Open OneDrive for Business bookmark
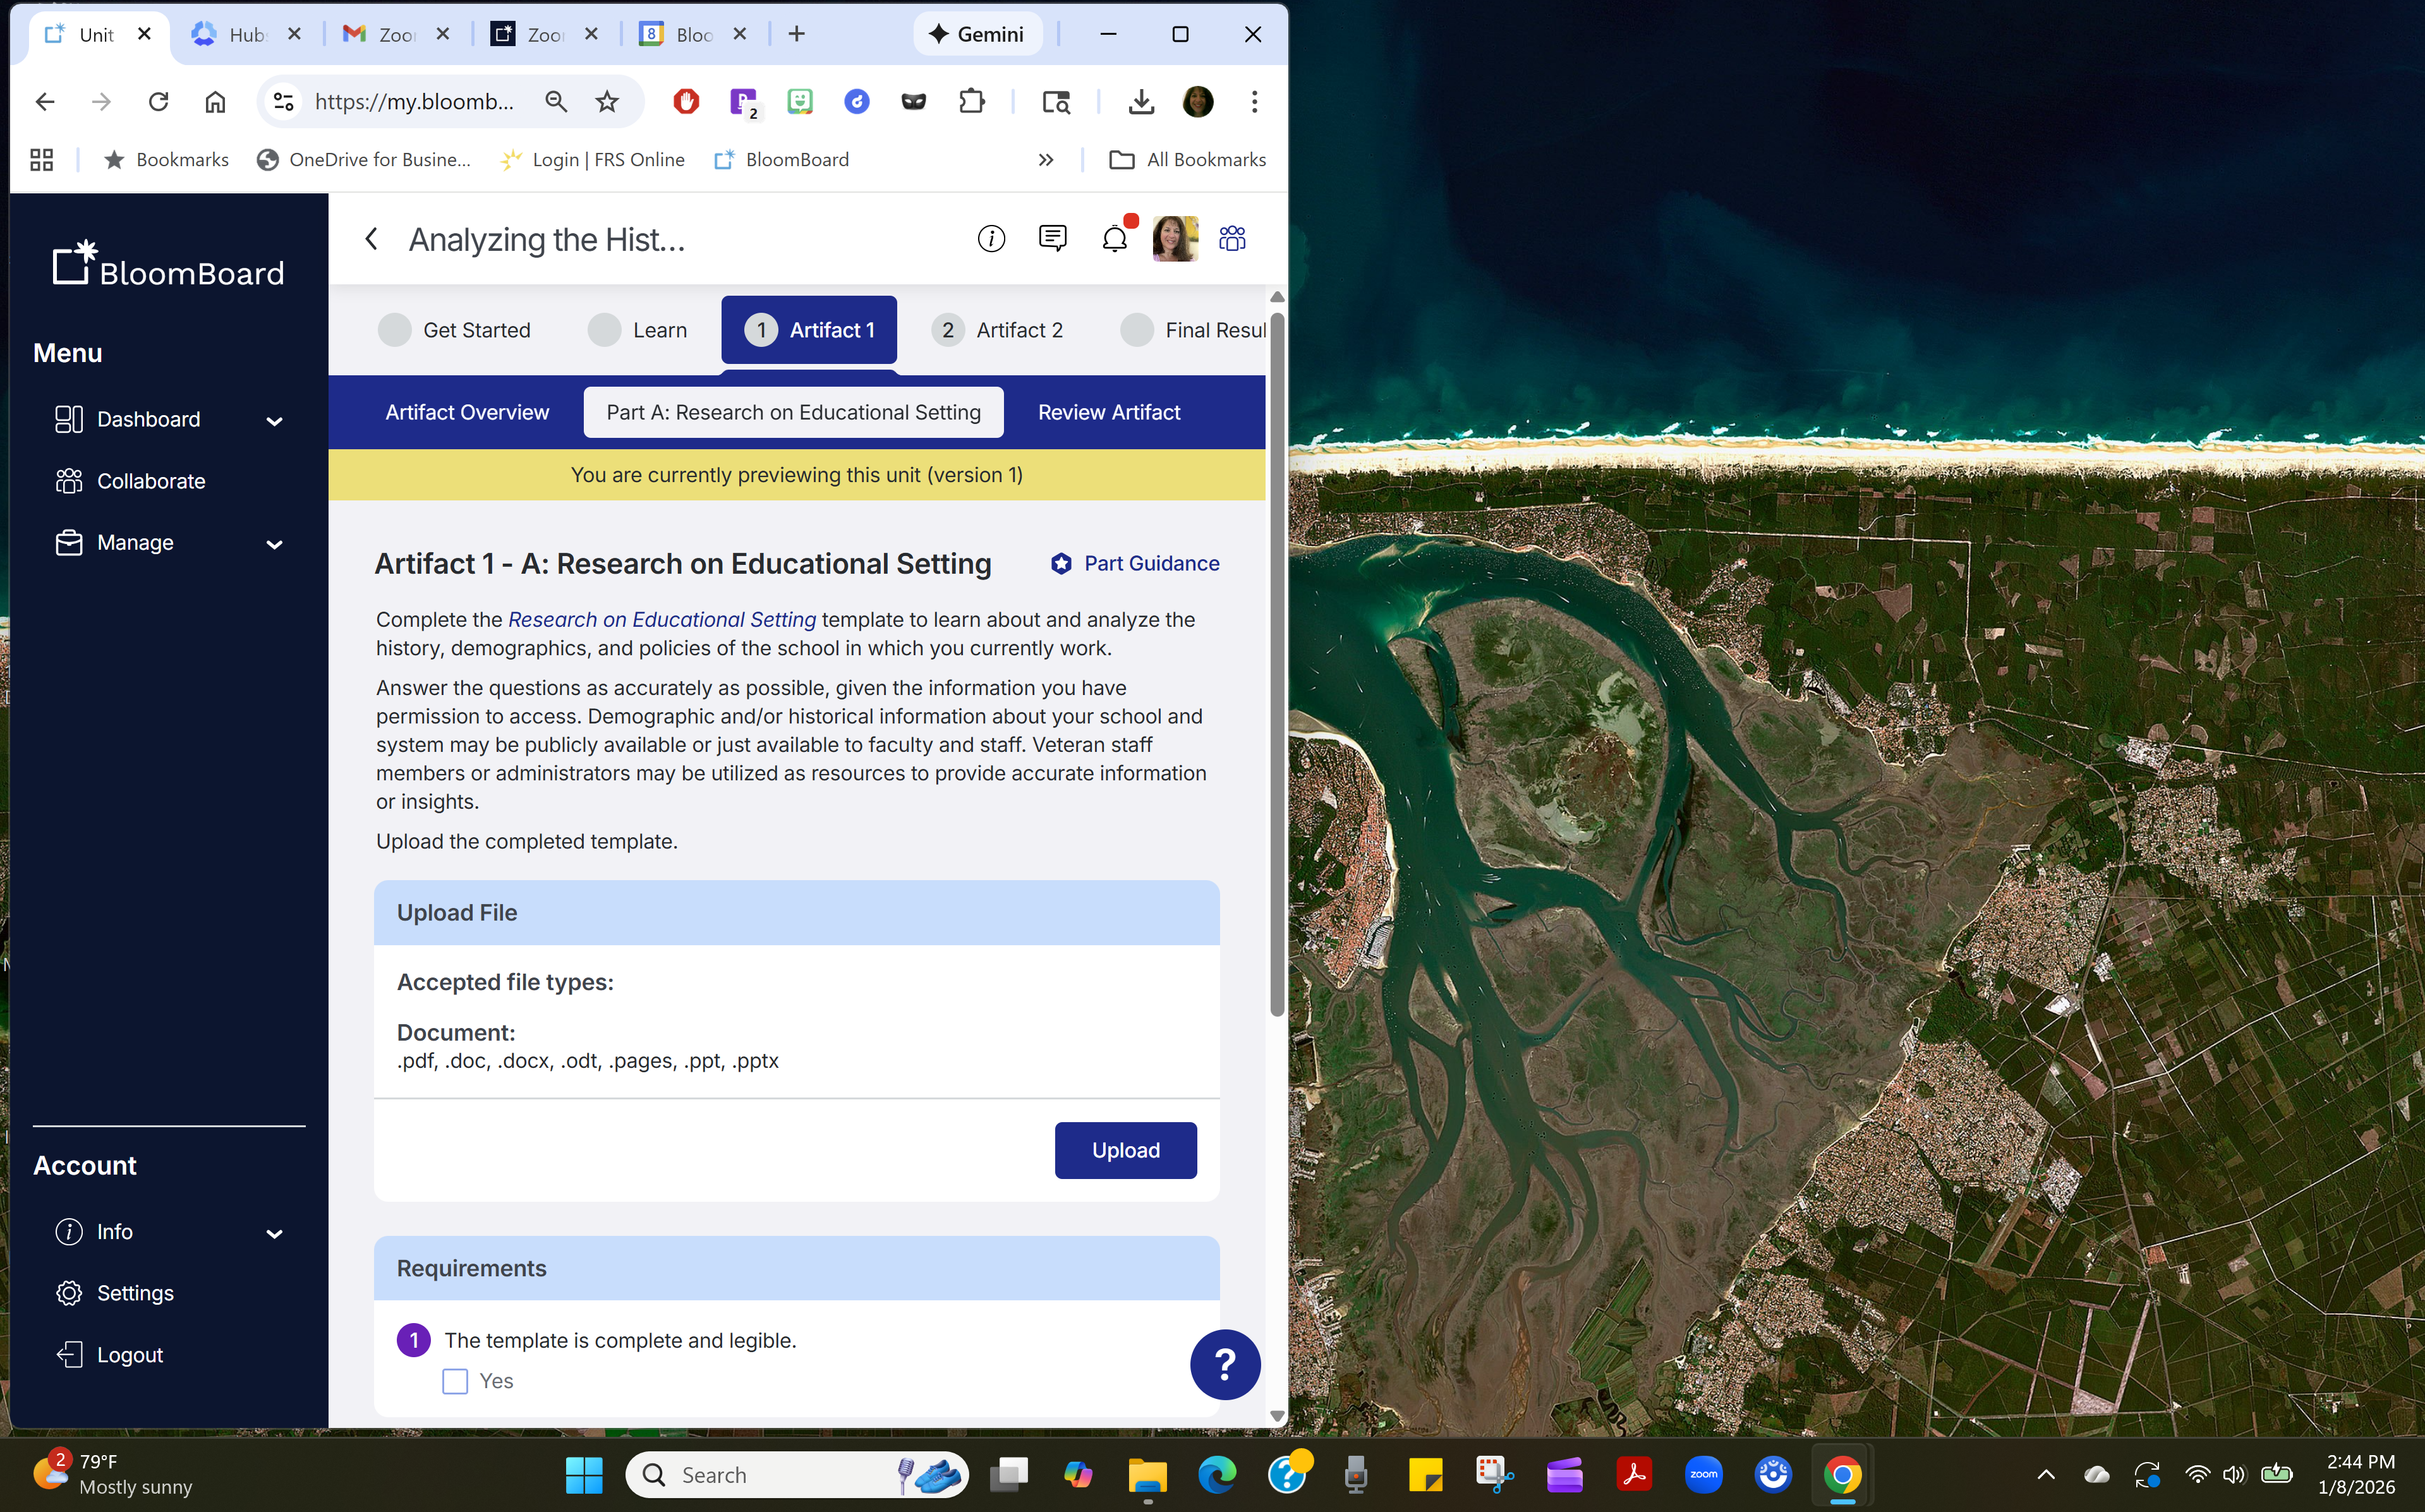This screenshot has width=2425, height=1512. (364, 159)
